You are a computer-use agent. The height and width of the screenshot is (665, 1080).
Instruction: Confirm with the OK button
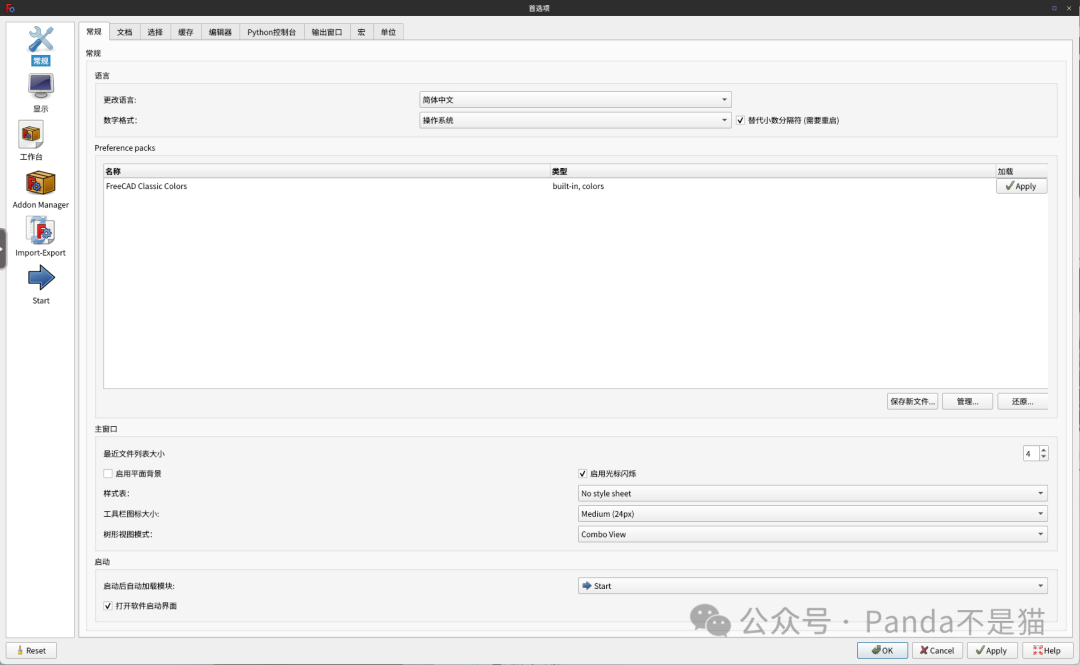pyautogui.click(x=882, y=651)
